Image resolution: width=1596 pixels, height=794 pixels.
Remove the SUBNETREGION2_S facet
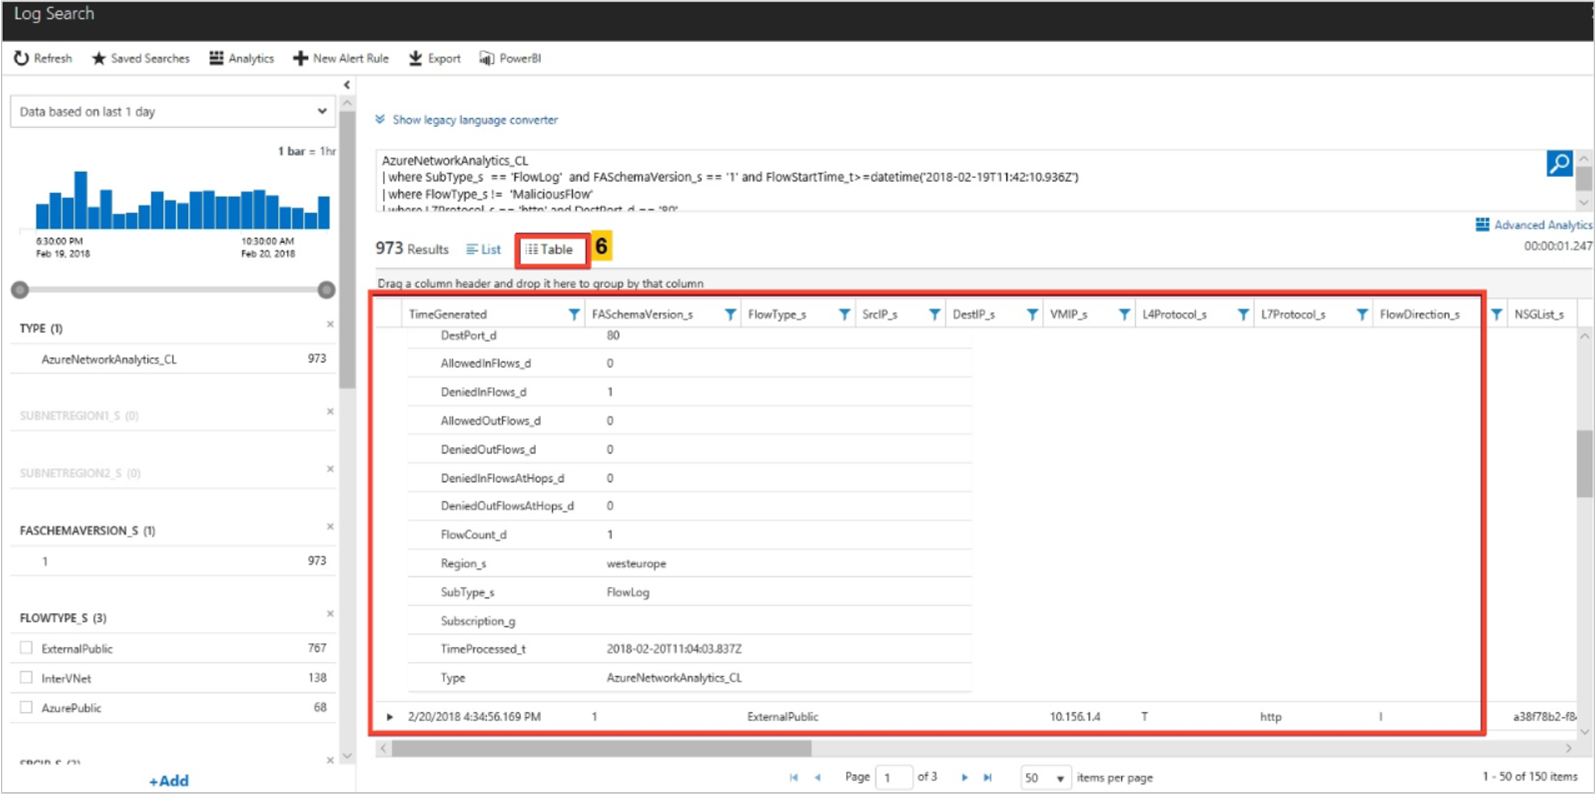(x=330, y=469)
